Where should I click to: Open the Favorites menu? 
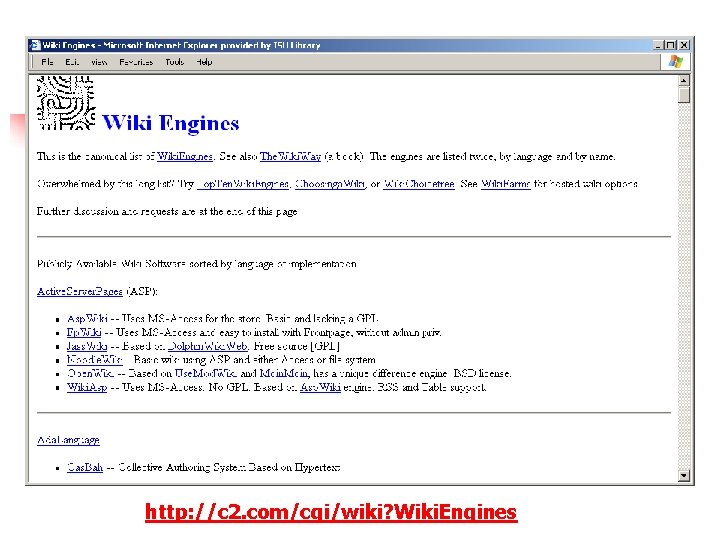tap(136, 62)
